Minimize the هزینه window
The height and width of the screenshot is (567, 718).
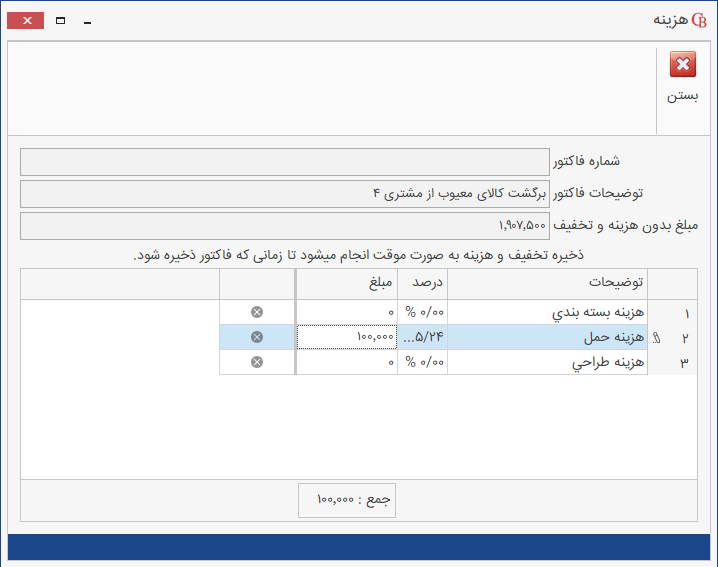click(88, 20)
